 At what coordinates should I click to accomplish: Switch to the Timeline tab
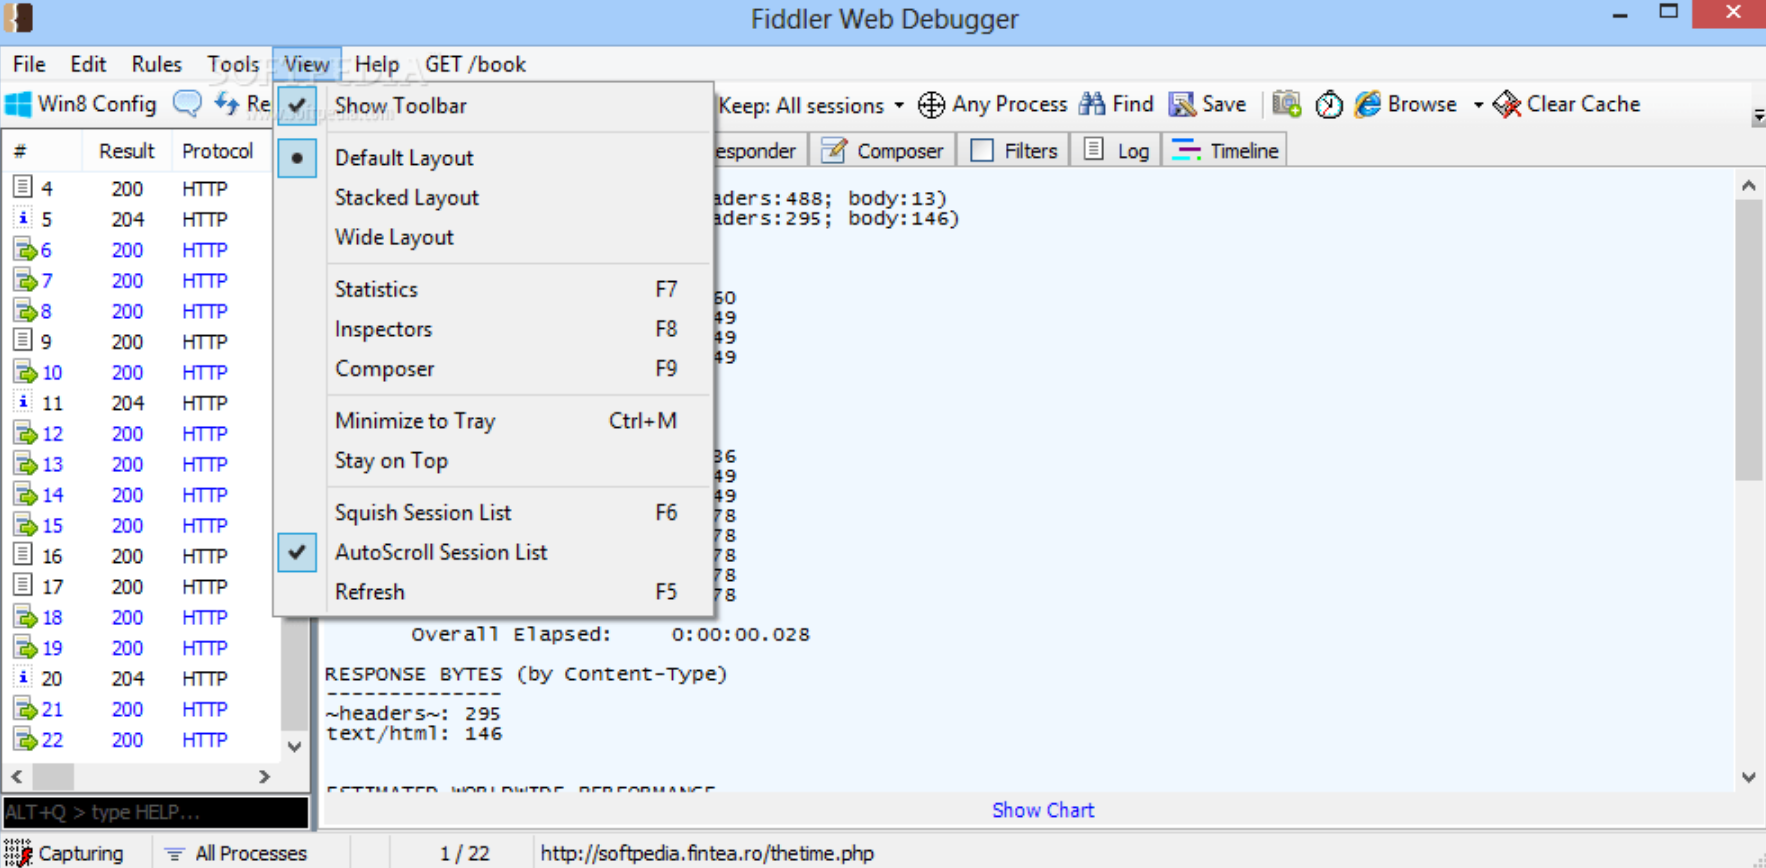coord(1225,150)
